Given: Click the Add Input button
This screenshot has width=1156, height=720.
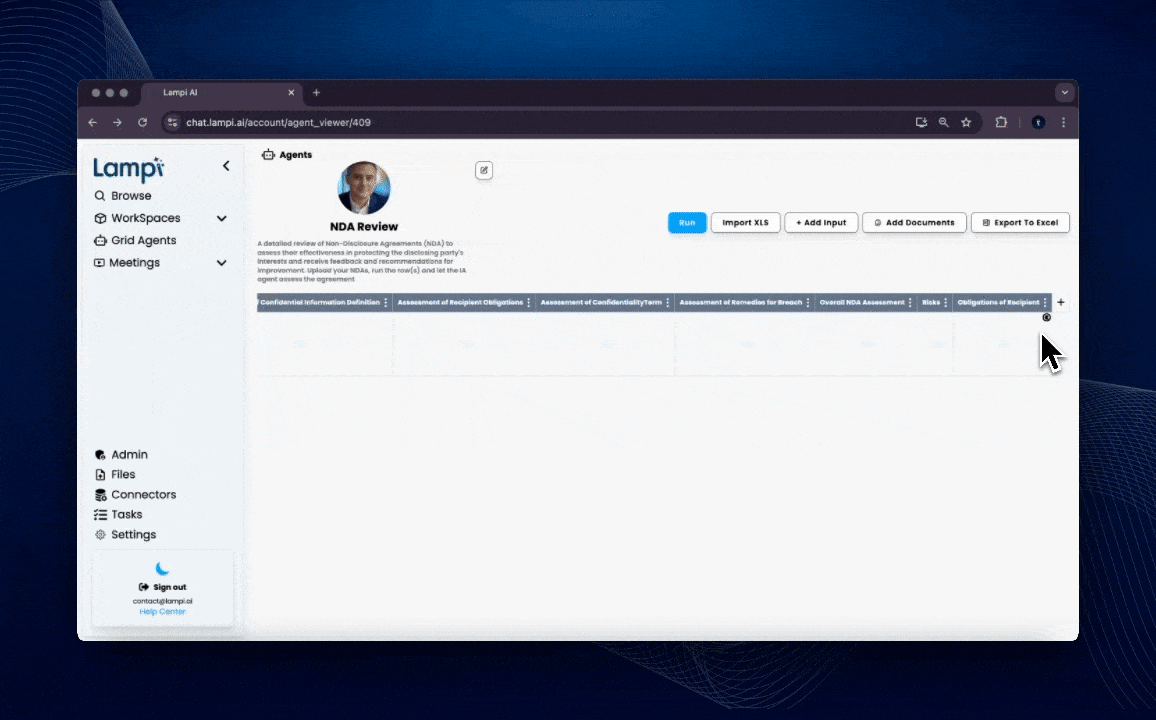Looking at the screenshot, I should click(x=821, y=223).
